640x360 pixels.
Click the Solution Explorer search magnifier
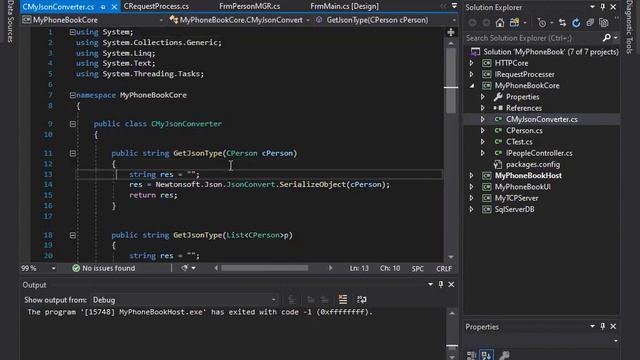607,38
